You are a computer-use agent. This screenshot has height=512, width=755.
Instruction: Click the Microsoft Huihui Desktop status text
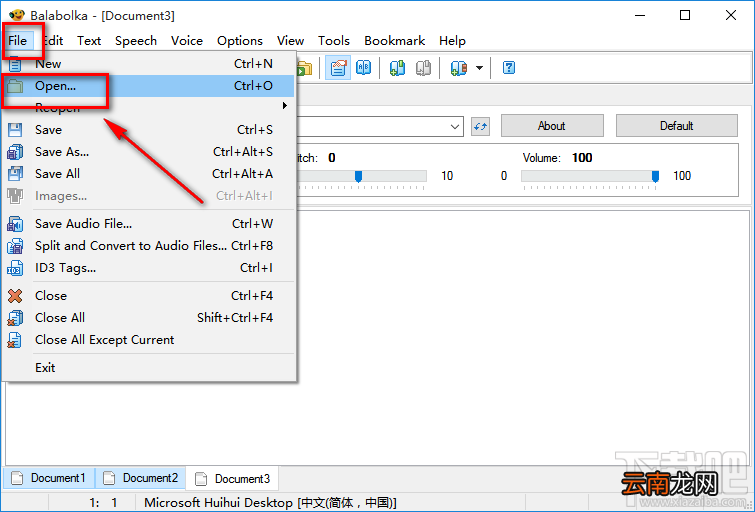click(x=270, y=503)
